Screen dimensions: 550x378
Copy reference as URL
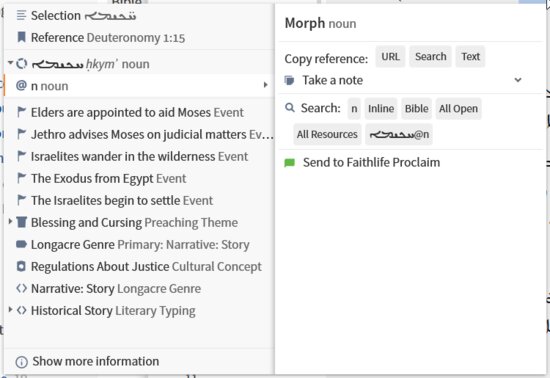pos(390,56)
